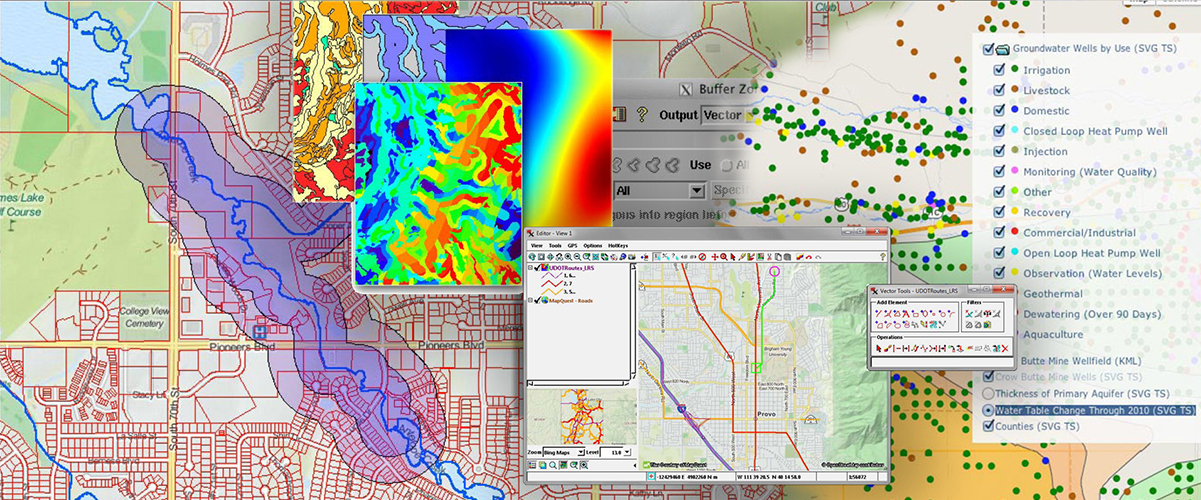Viewport: 1201px width, 500px height.
Task: Collapse the UDOTRoutes_LRS layer tree node
Action: (x=530, y=267)
